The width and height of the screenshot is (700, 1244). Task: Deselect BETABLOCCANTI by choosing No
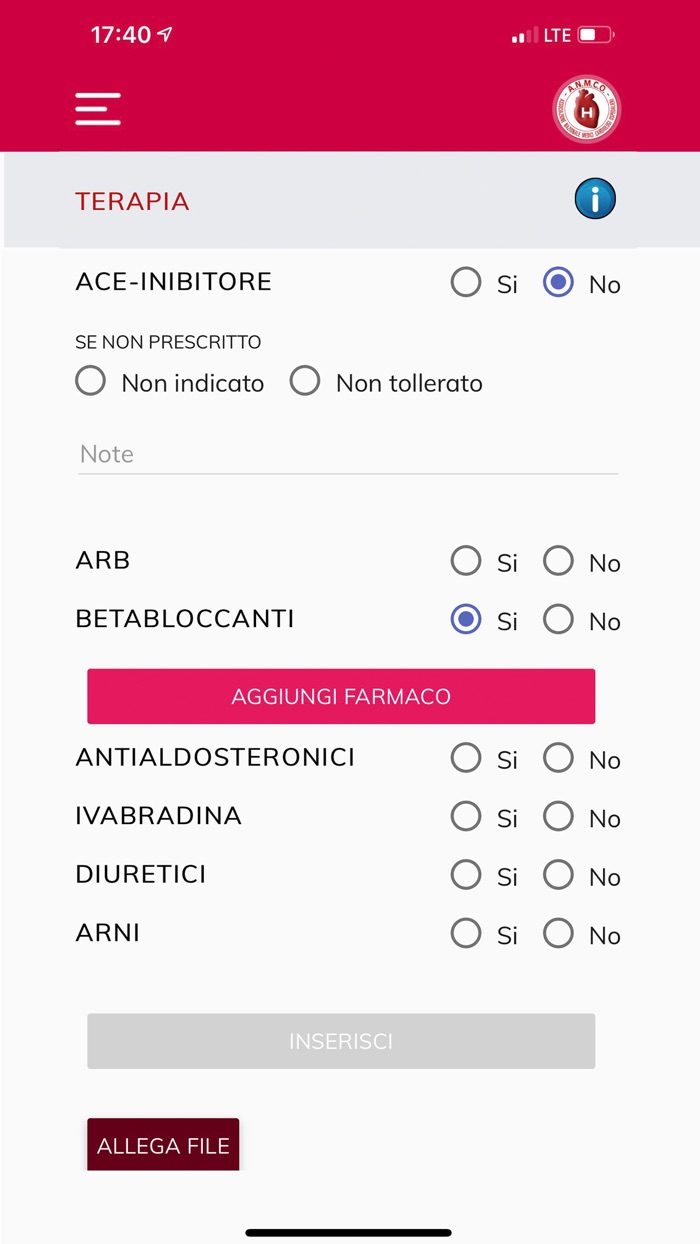pyautogui.click(x=558, y=620)
